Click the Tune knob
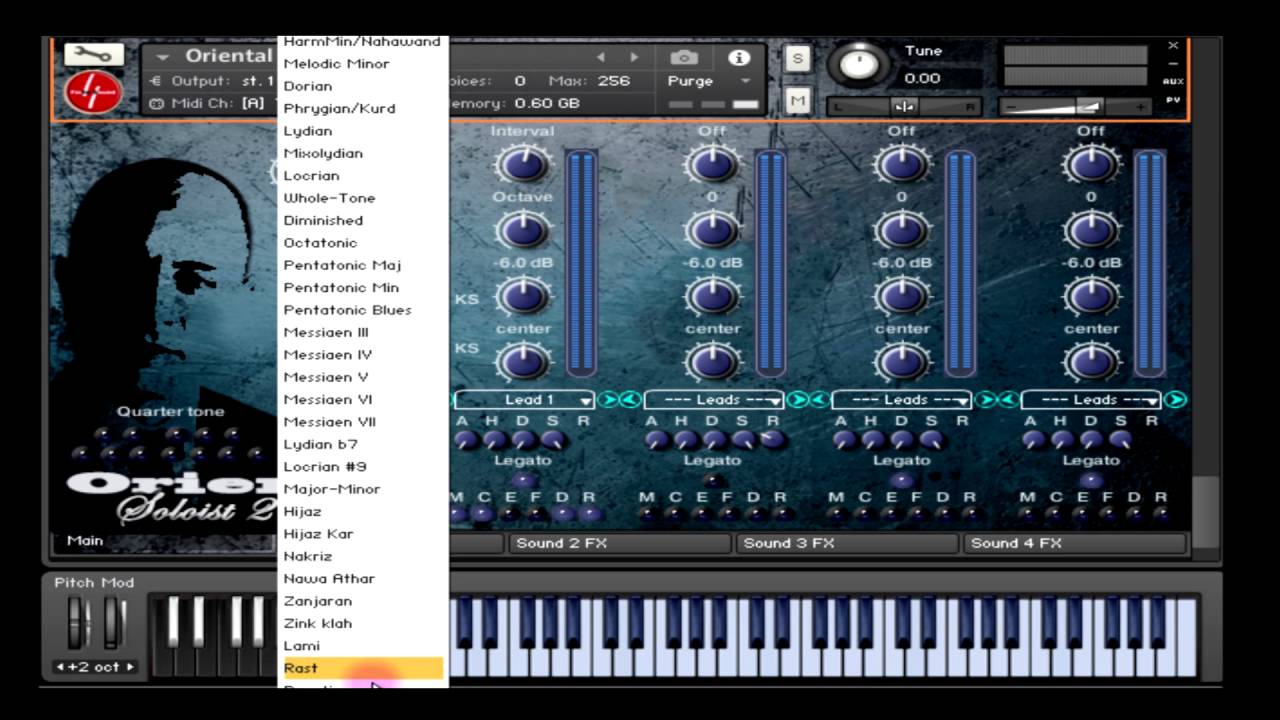Viewport: 1280px width, 720px height. pyautogui.click(x=857, y=64)
